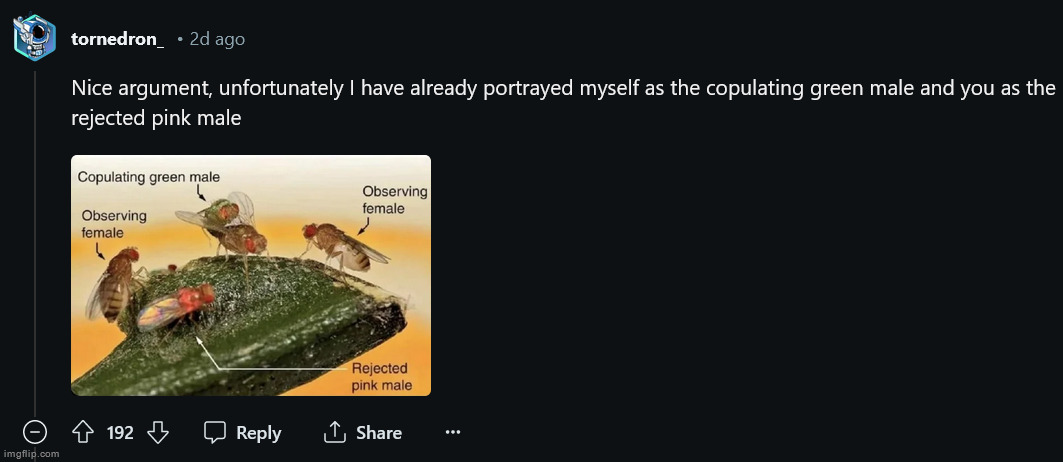The image size is (1063, 462).
Task: Click the right "Observing female" image label
Action: click(x=395, y=200)
